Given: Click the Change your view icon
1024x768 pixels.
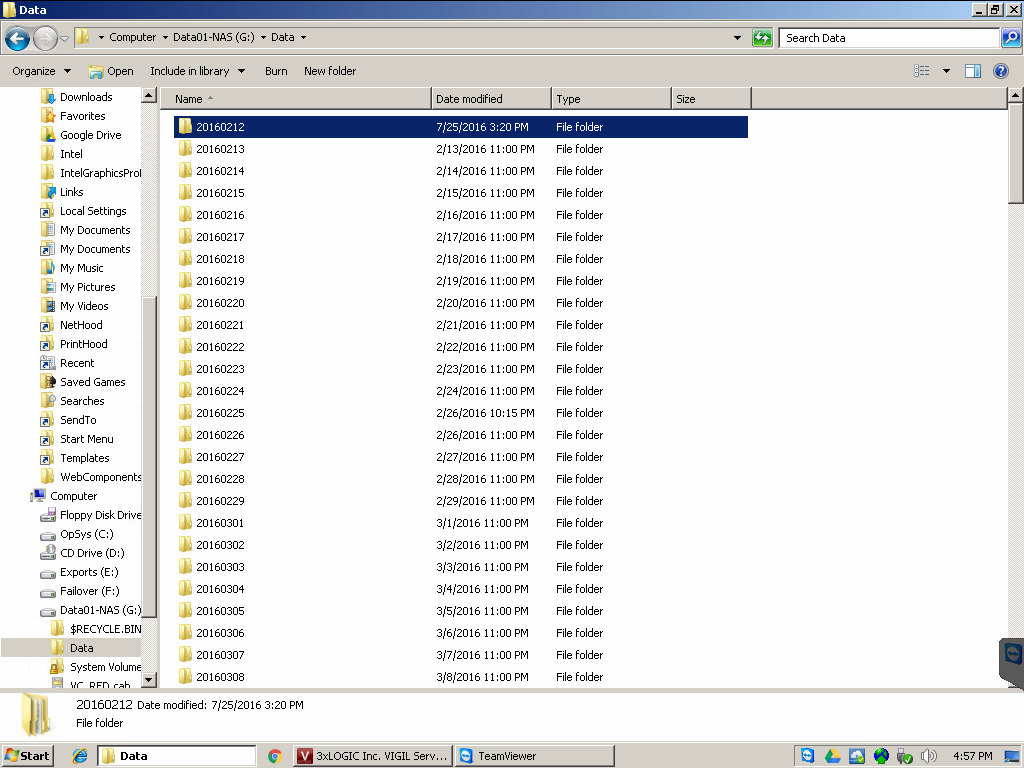Looking at the screenshot, I should (922, 71).
